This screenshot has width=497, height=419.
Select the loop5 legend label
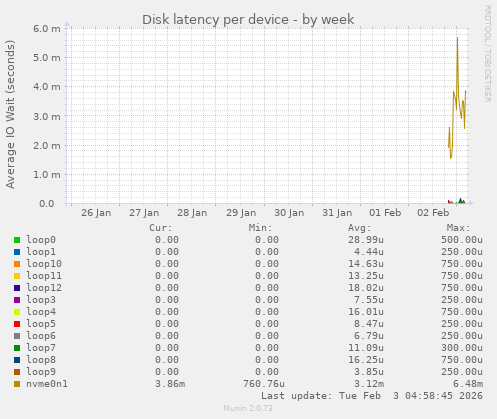pyautogui.click(x=41, y=324)
